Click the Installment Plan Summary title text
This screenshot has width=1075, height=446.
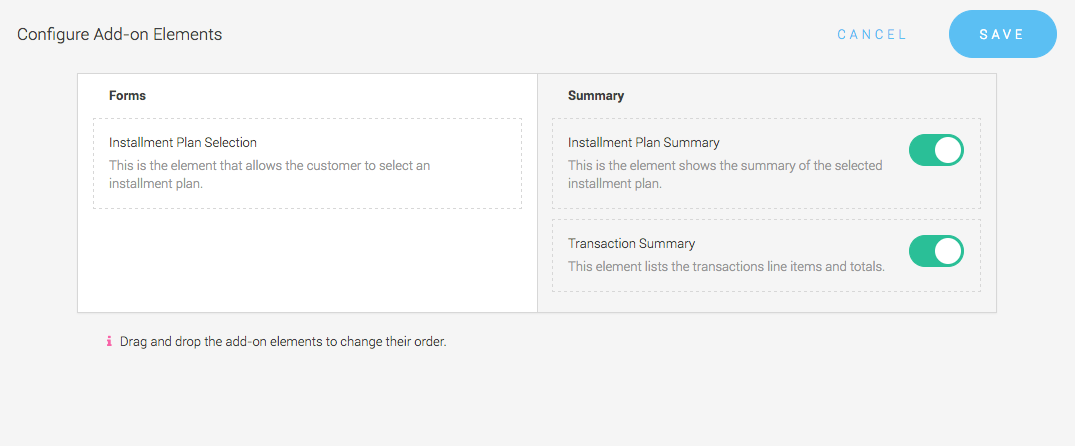(643, 143)
